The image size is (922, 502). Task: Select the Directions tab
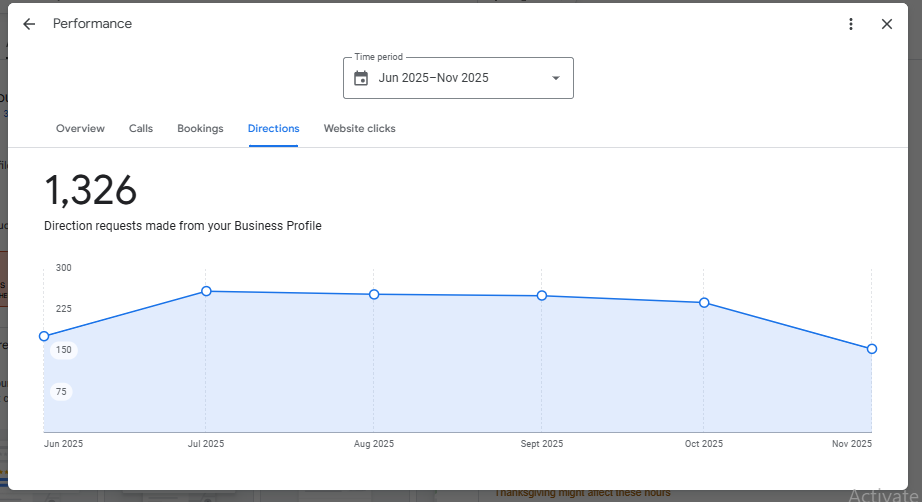click(x=273, y=128)
